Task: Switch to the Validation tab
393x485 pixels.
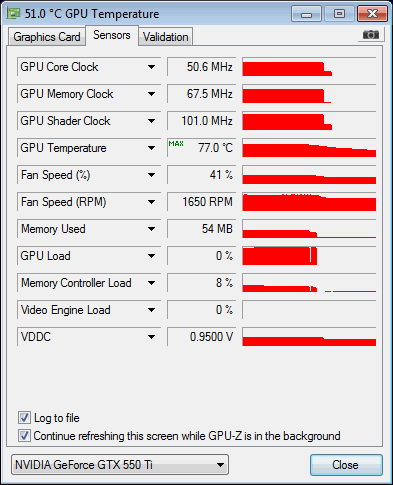Action: (x=166, y=37)
